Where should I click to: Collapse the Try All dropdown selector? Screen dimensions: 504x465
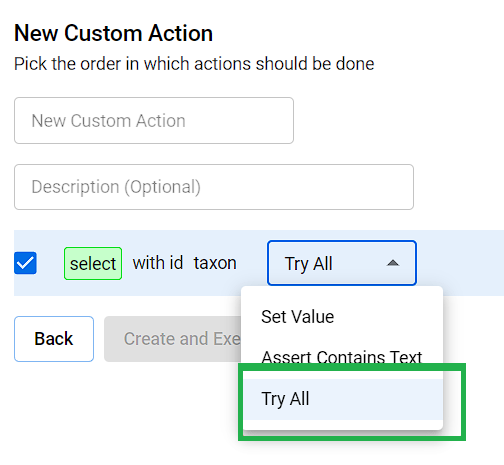click(342, 263)
